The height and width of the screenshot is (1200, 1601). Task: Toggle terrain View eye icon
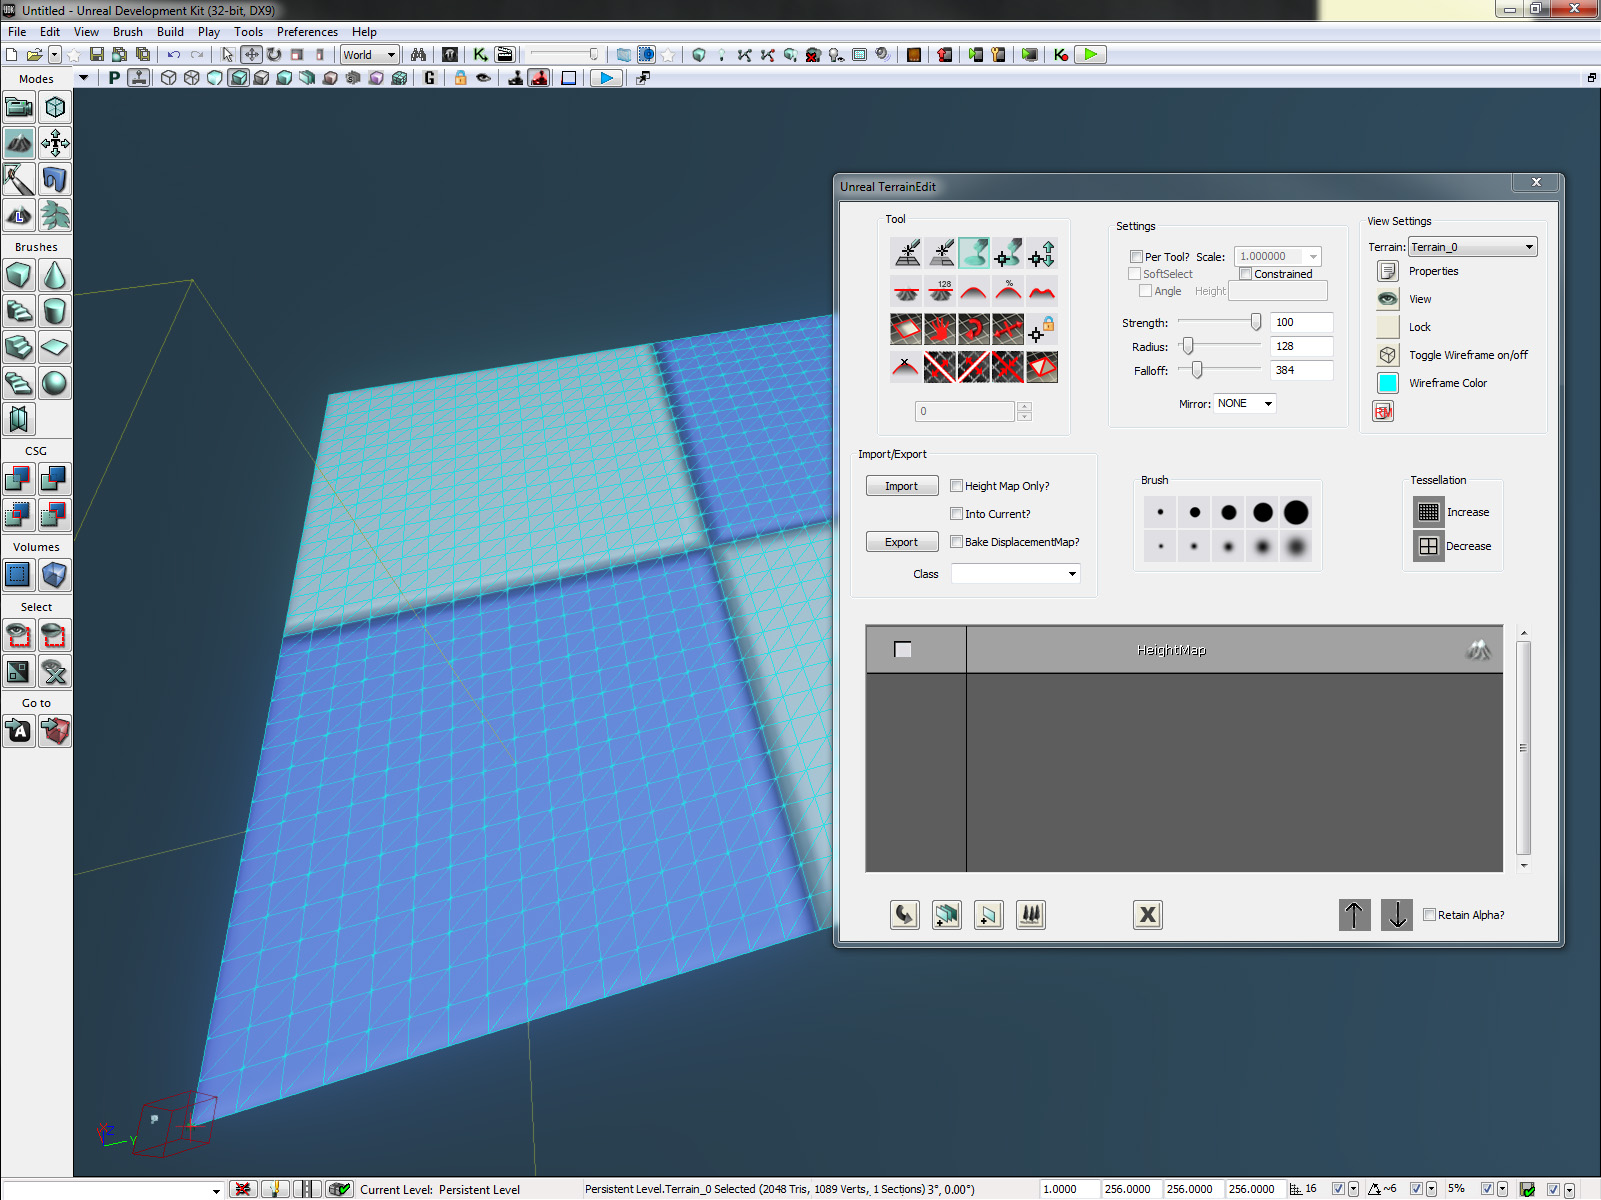click(1388, 299)
